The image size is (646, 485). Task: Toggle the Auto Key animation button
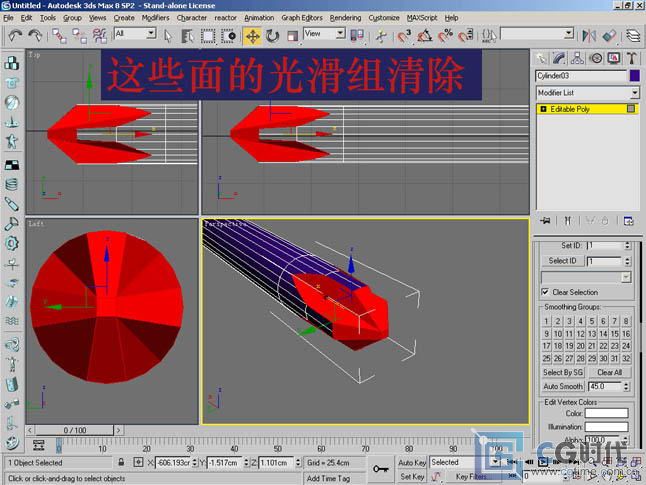(412, 463)
